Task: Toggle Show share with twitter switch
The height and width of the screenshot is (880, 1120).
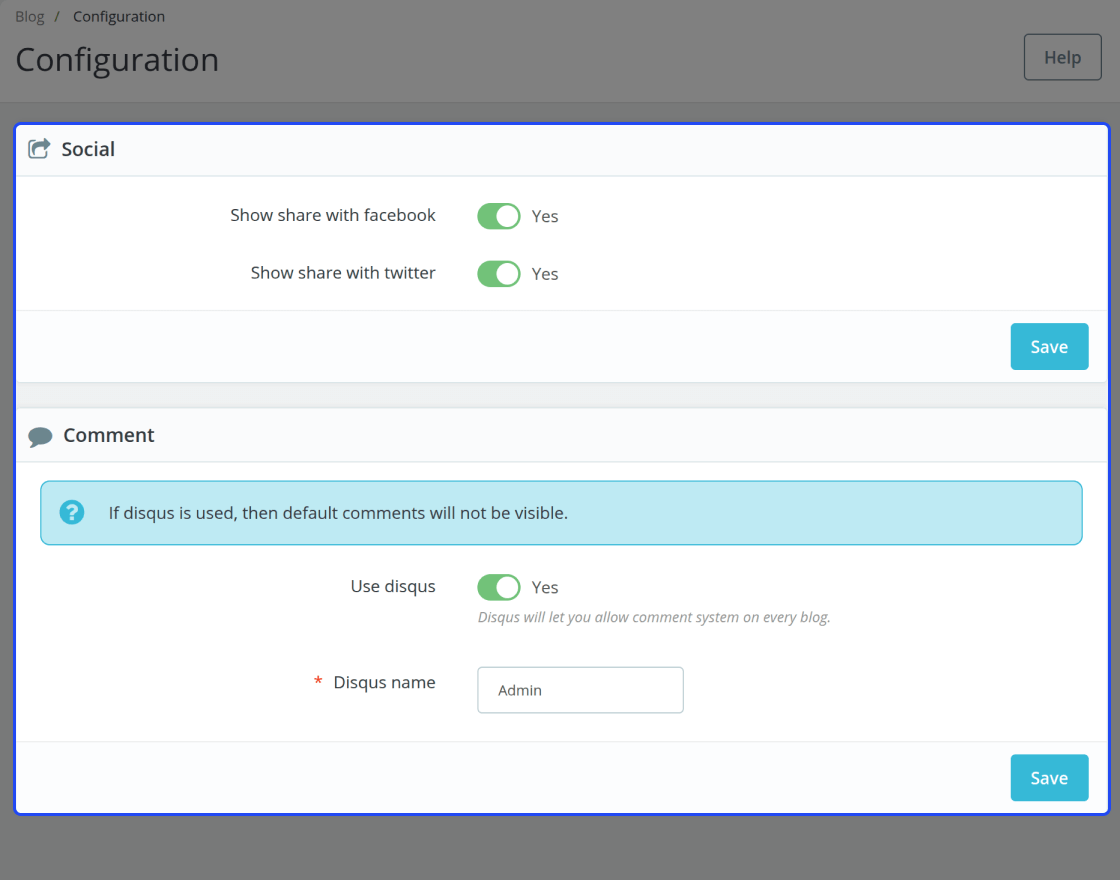Action: tap(499, 274)
